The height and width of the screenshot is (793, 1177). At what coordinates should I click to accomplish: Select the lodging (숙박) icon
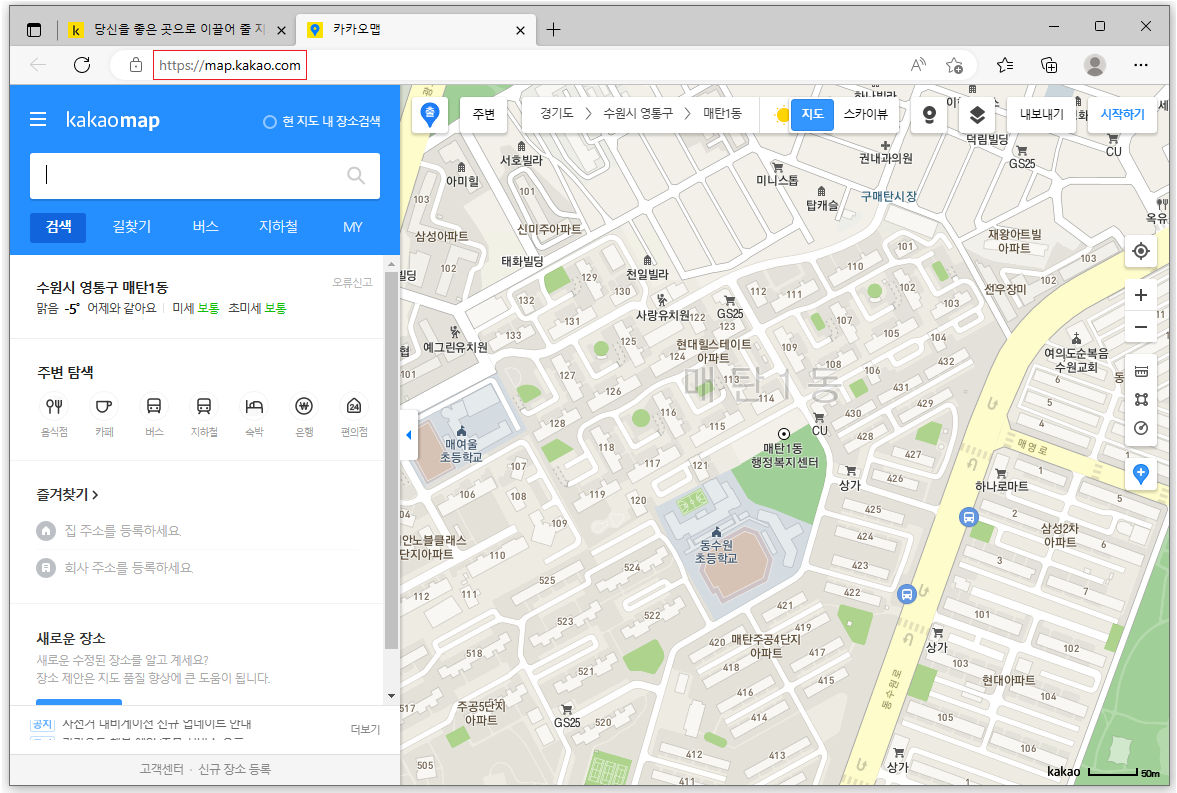pos(254,406)
